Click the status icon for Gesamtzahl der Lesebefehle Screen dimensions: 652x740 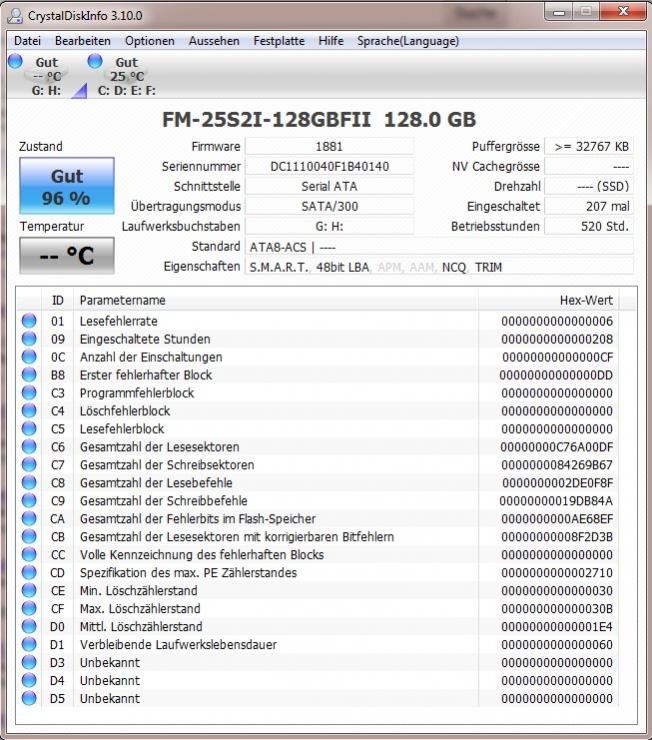[x=29, y=482]
